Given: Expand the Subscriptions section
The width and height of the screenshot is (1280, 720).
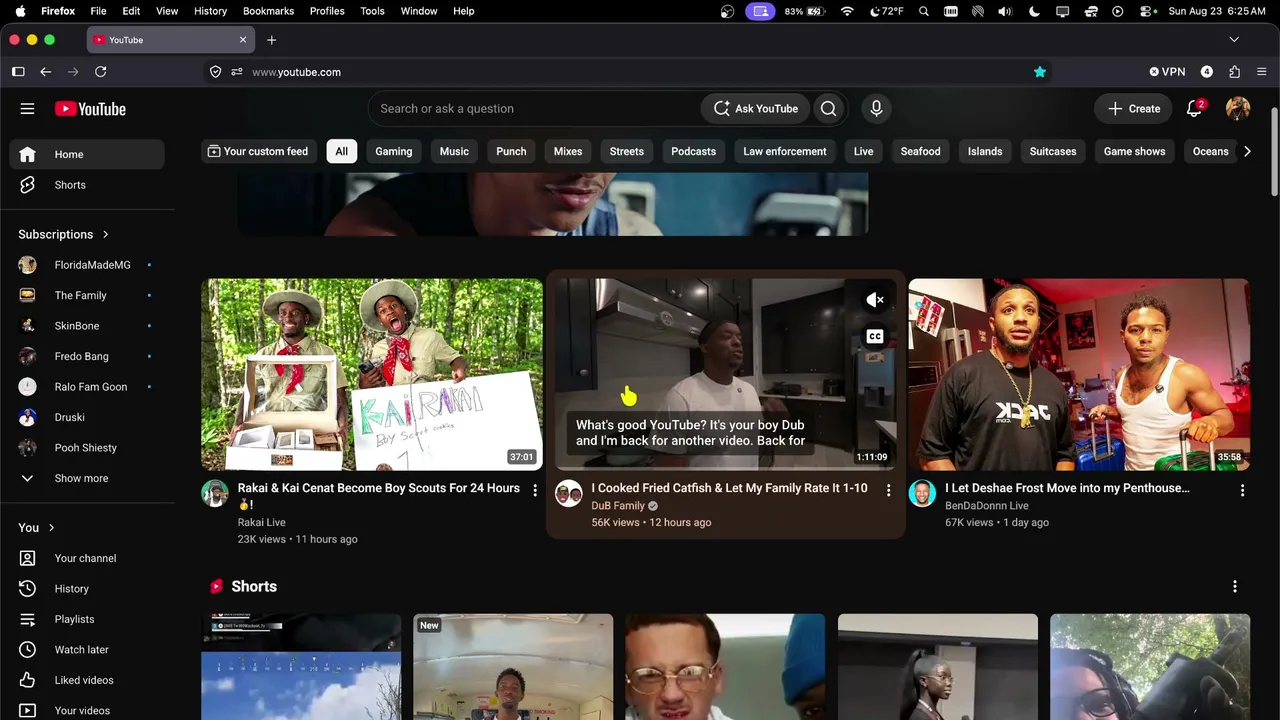Looking at the screenshot, I should pos(63,234).
